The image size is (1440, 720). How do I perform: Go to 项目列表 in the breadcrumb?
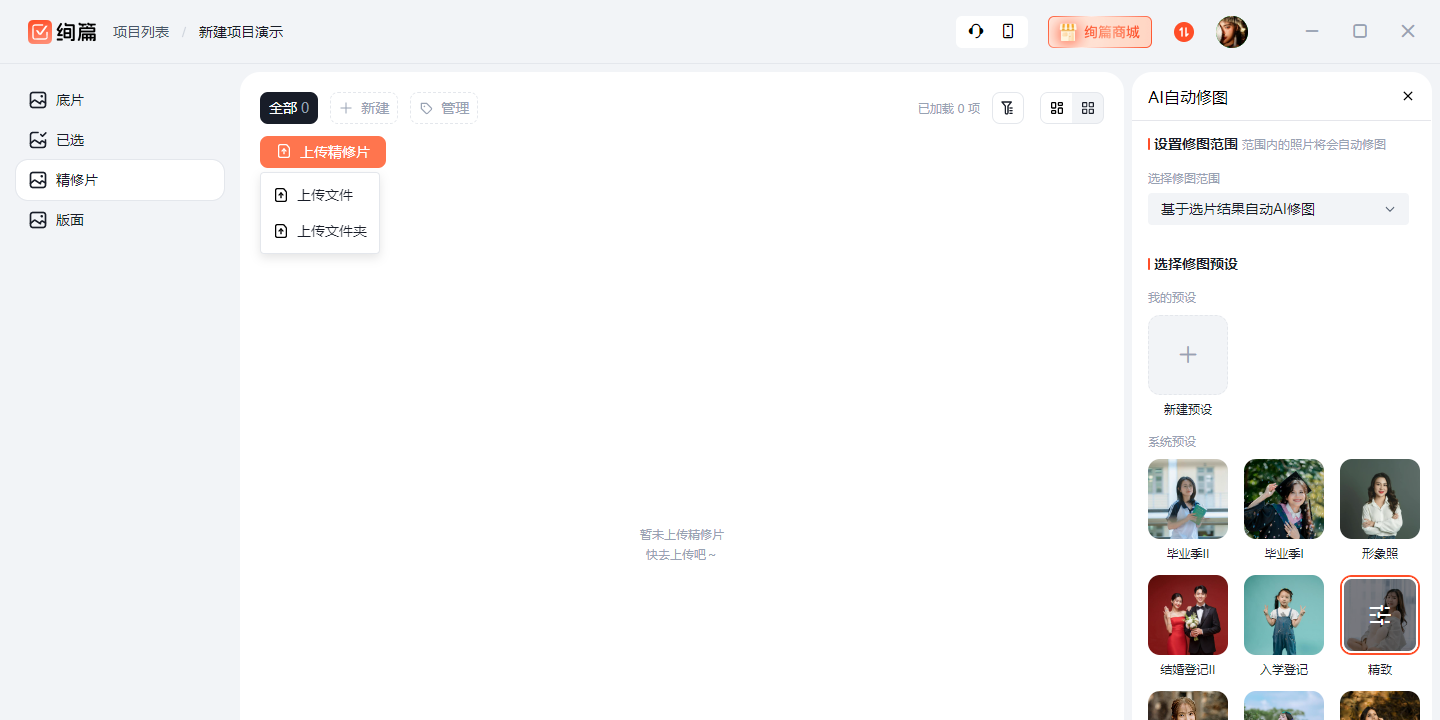point(140,32)
